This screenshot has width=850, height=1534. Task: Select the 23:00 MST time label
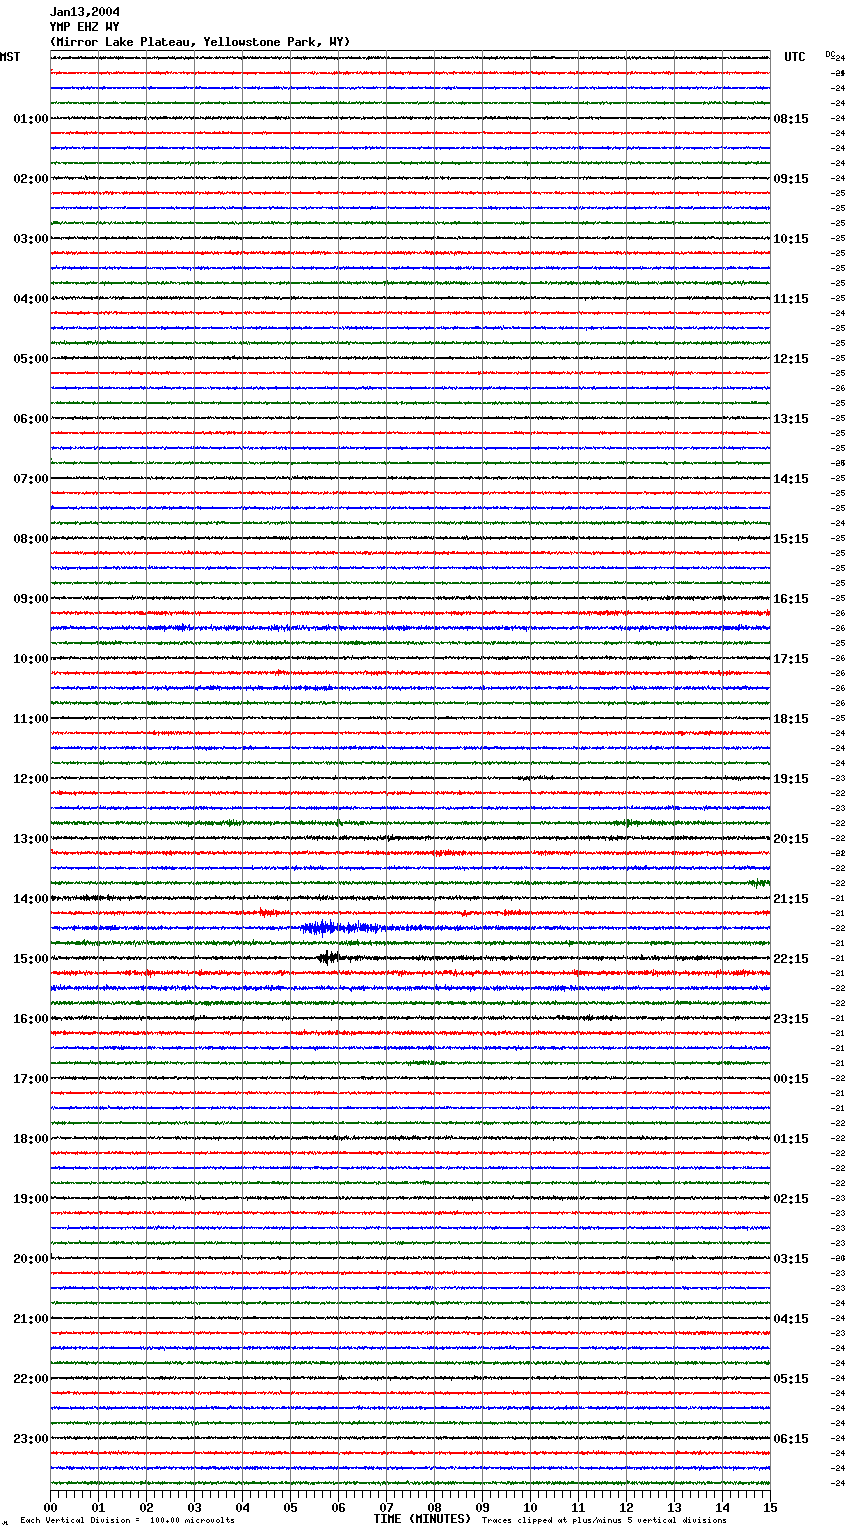[x=31, y=1439]
